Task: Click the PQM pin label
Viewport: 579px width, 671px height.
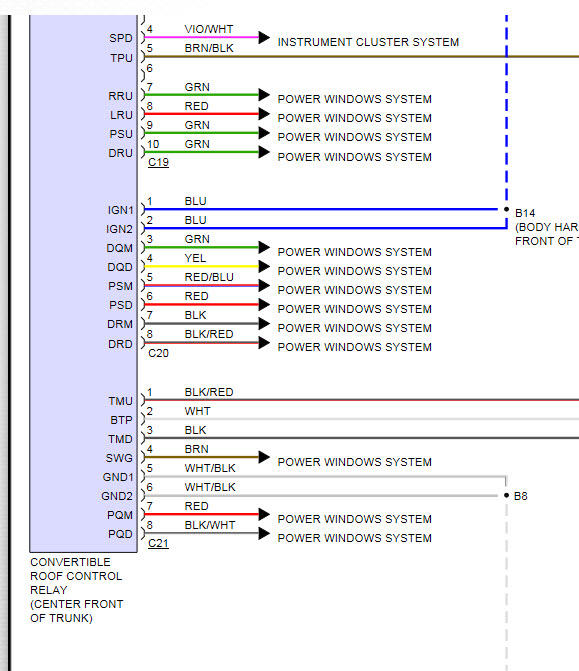Action: click(x=120, y=515)
